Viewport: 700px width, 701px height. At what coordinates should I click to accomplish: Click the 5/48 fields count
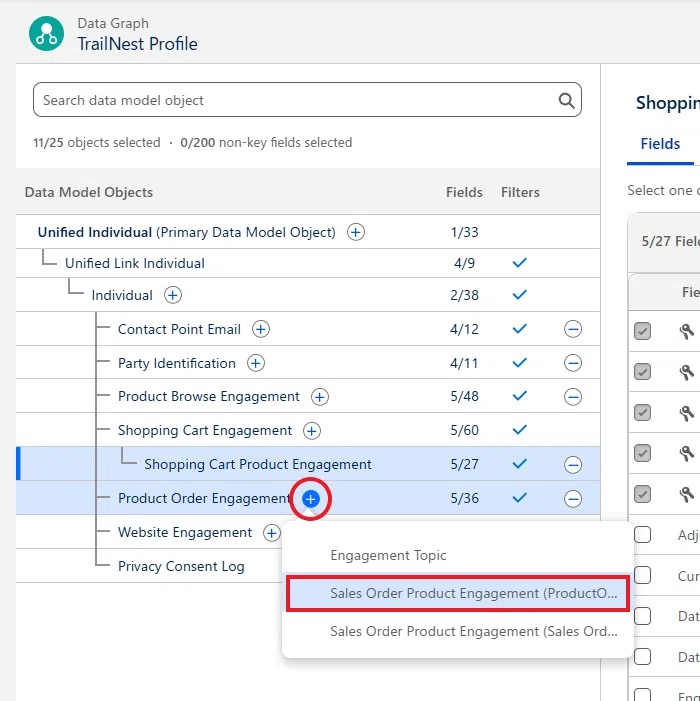[x=464, y=397]
